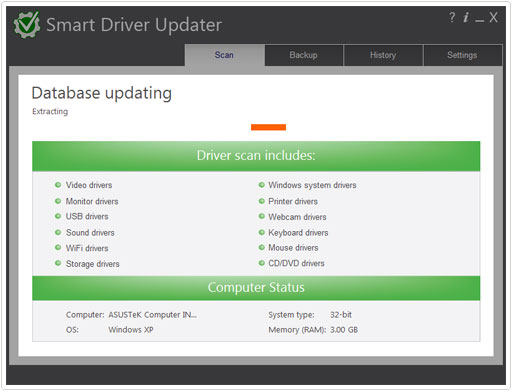The width and height of the screenshot is (512, 391).
Task: Close the Smart Driver Updater window
Action: [x=493, y=17]
